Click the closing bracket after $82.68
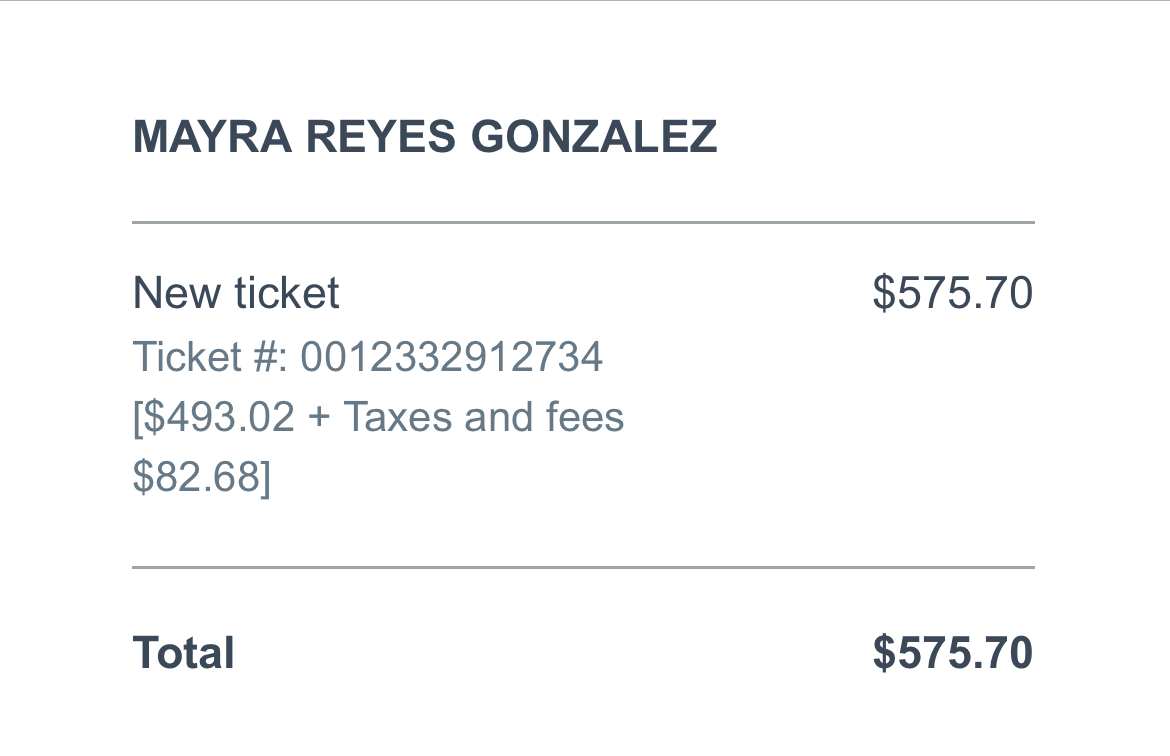Viewport: 1170px width, 756px height. coord(266,478)
